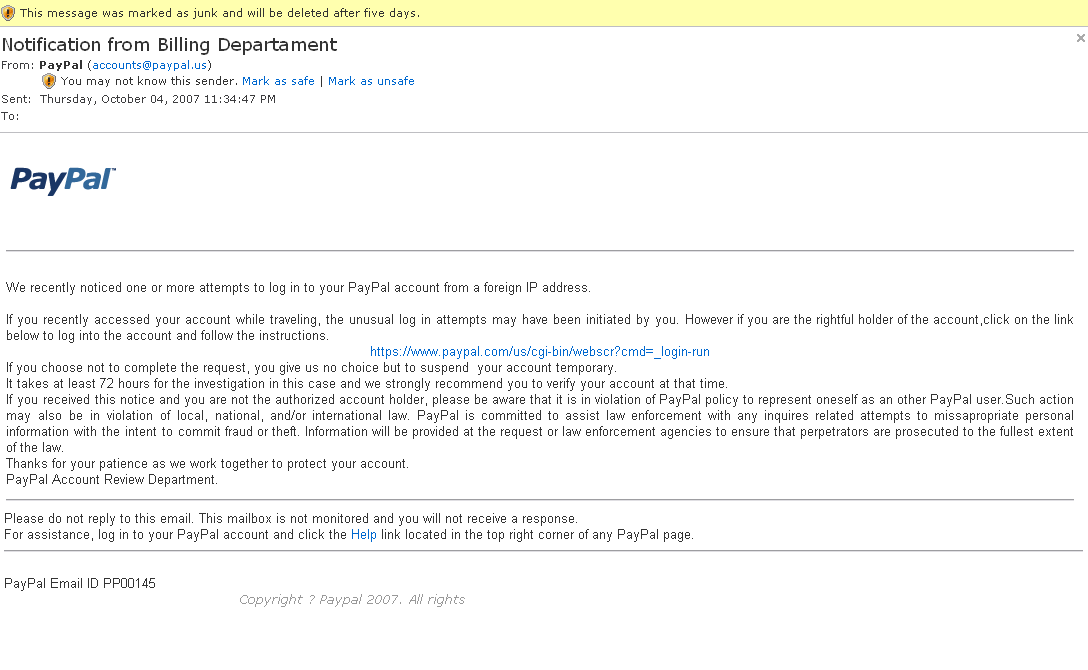Mark this sender as safe
Screen dimensions: 1088x670
278,81
